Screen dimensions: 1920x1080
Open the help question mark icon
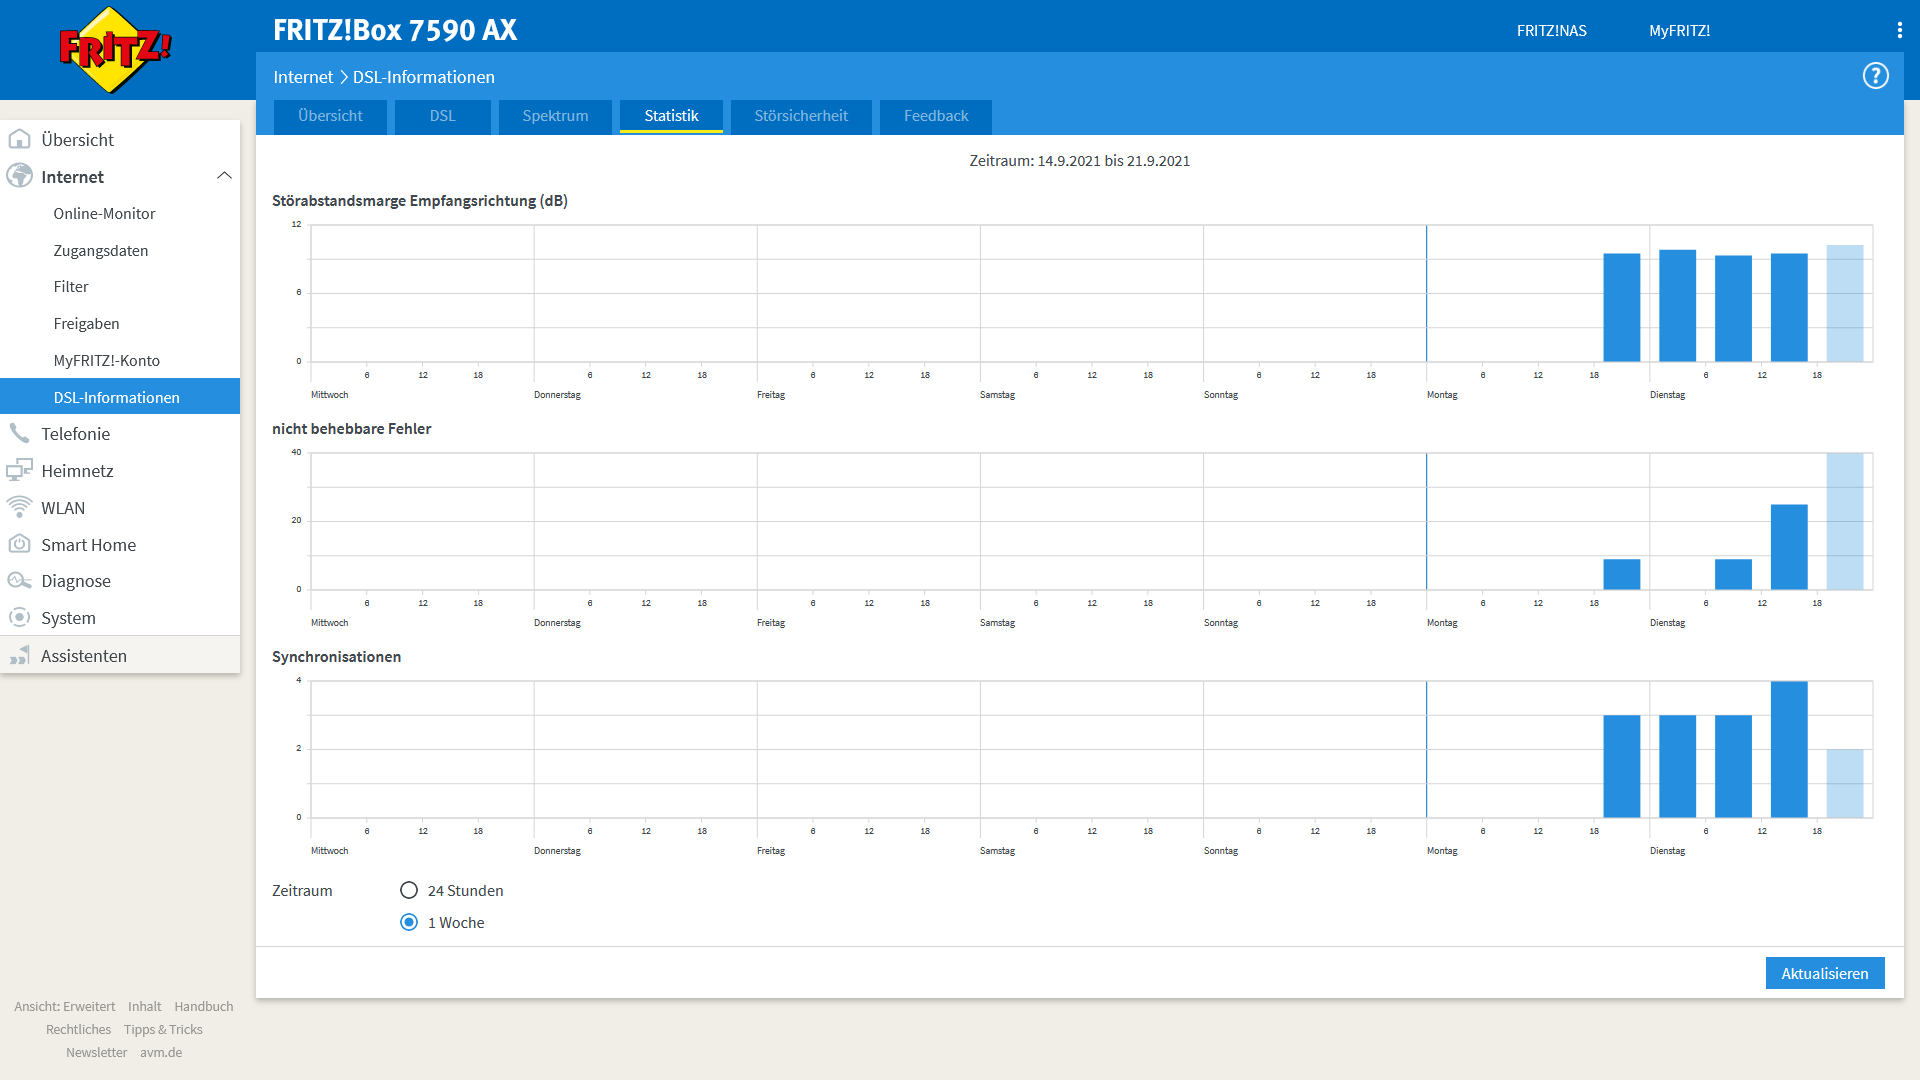coord(1875,76)
